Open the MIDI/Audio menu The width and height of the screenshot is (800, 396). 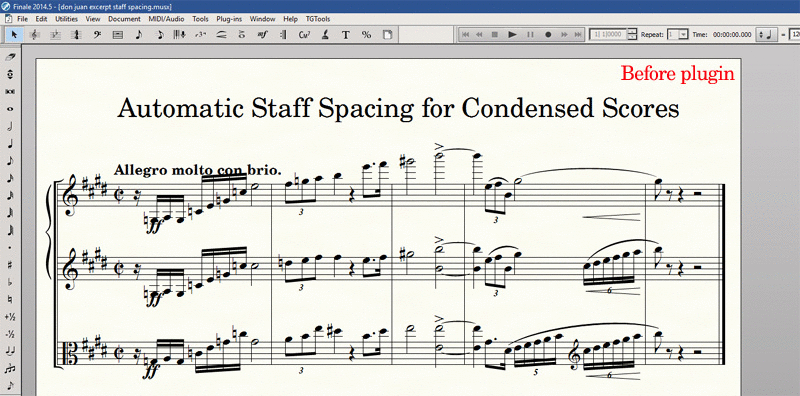(x=166, y=19)
